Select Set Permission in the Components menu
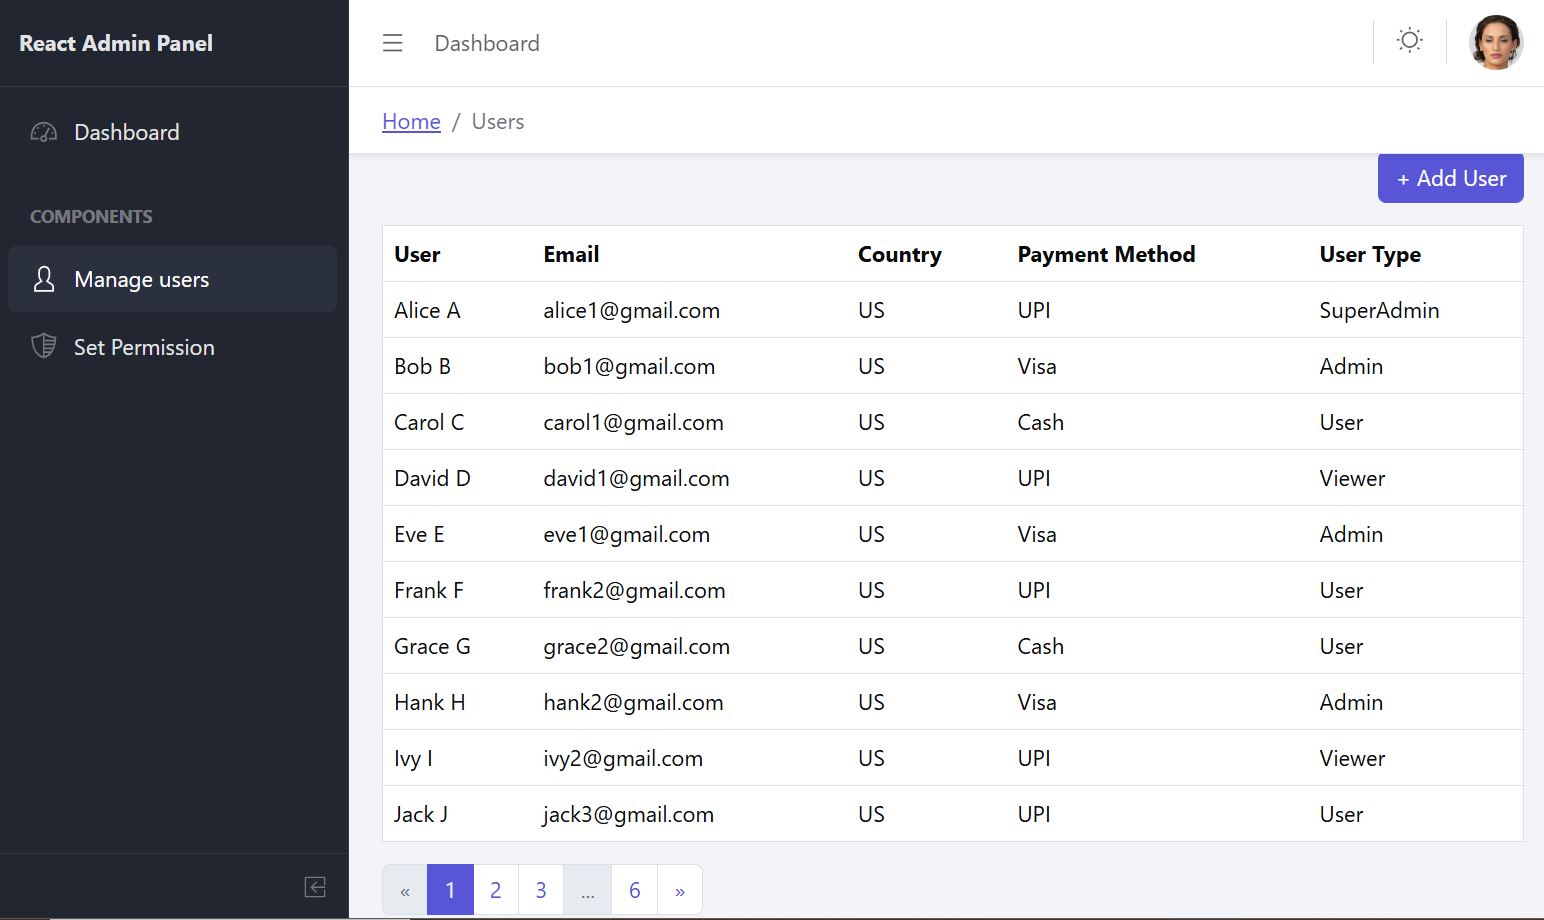The height and width of the screenshot is (920, 1544). [144, 346]
